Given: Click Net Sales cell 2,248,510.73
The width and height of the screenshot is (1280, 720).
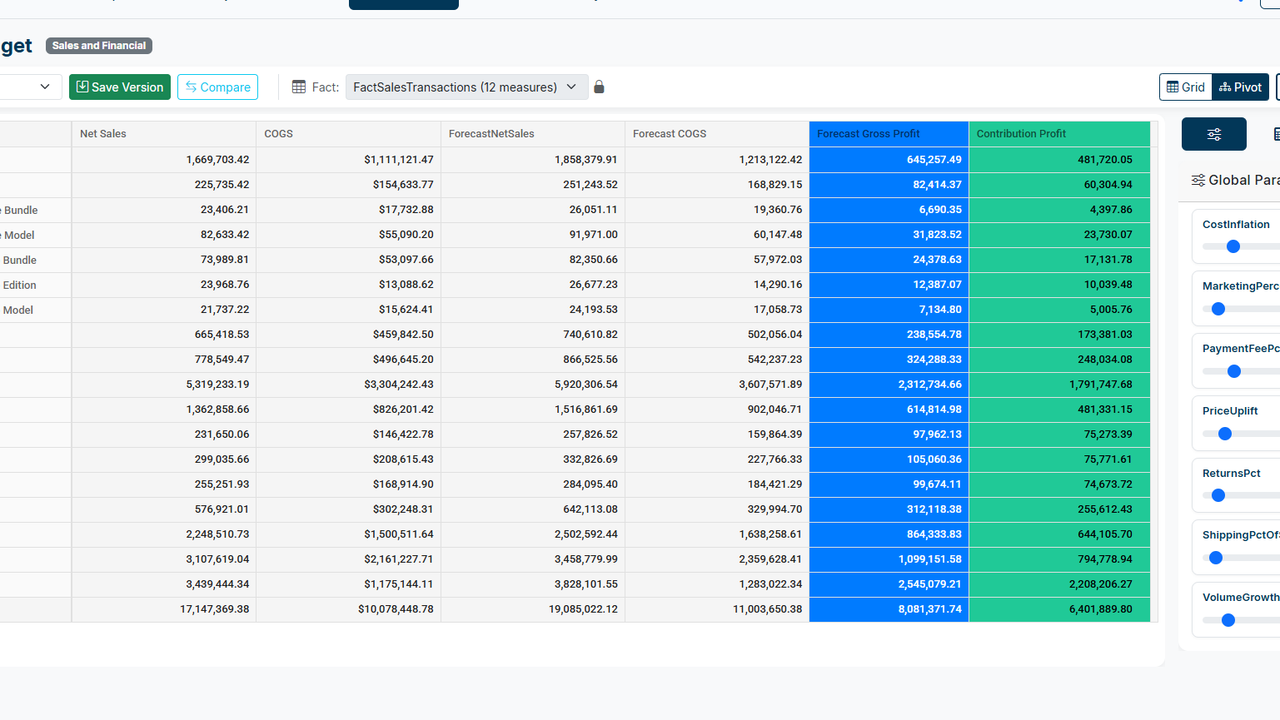Looking at the screenshot, I should [x=164, y=535].
